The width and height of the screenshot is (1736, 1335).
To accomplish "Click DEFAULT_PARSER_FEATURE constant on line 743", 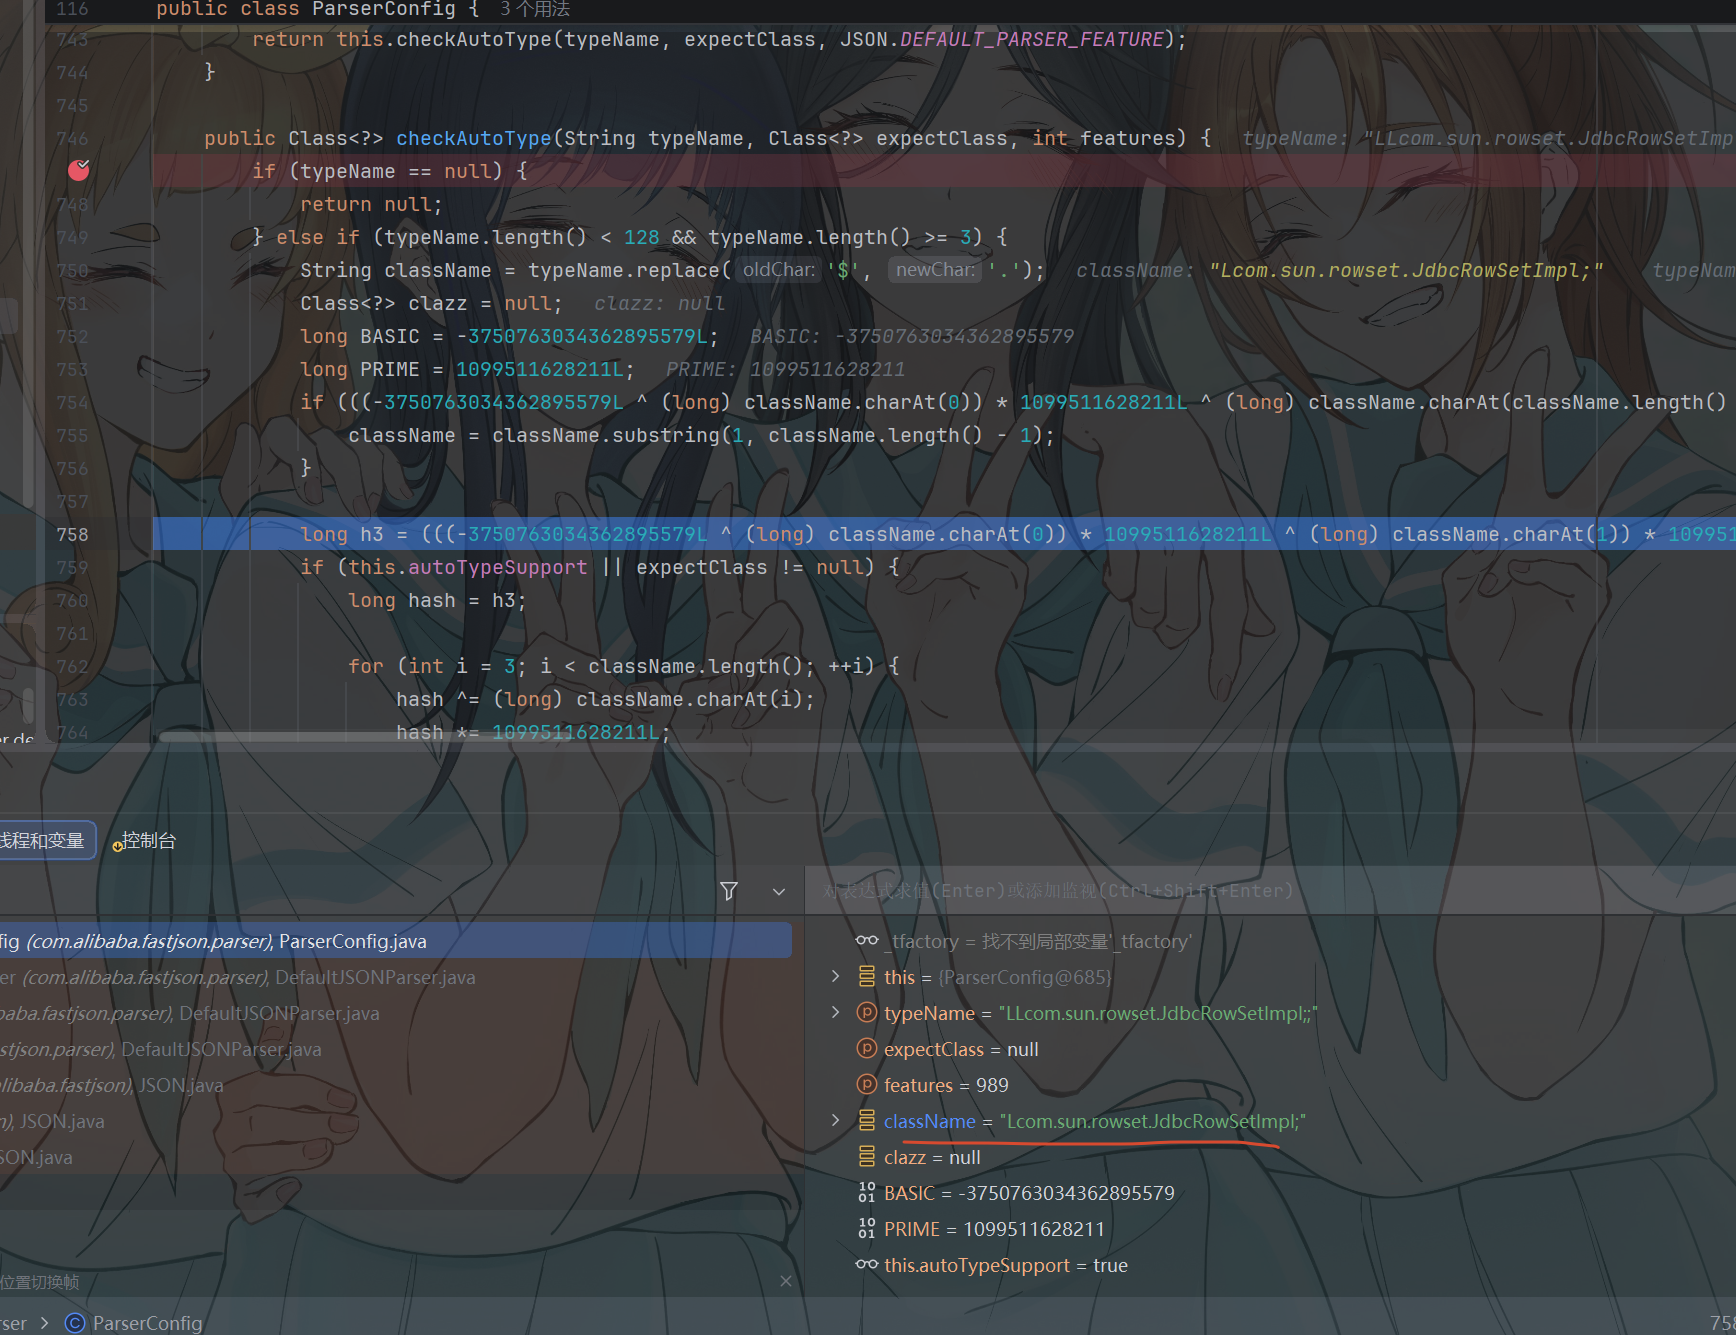I will tap(1032, 39).
